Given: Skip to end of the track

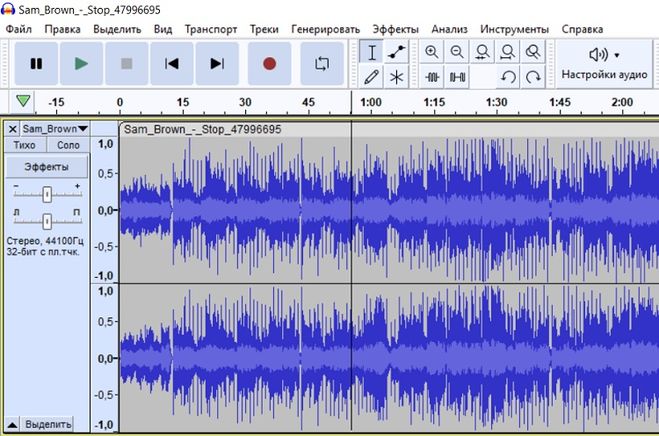Looking at the screenshot, I should click(x=217, y=63).
